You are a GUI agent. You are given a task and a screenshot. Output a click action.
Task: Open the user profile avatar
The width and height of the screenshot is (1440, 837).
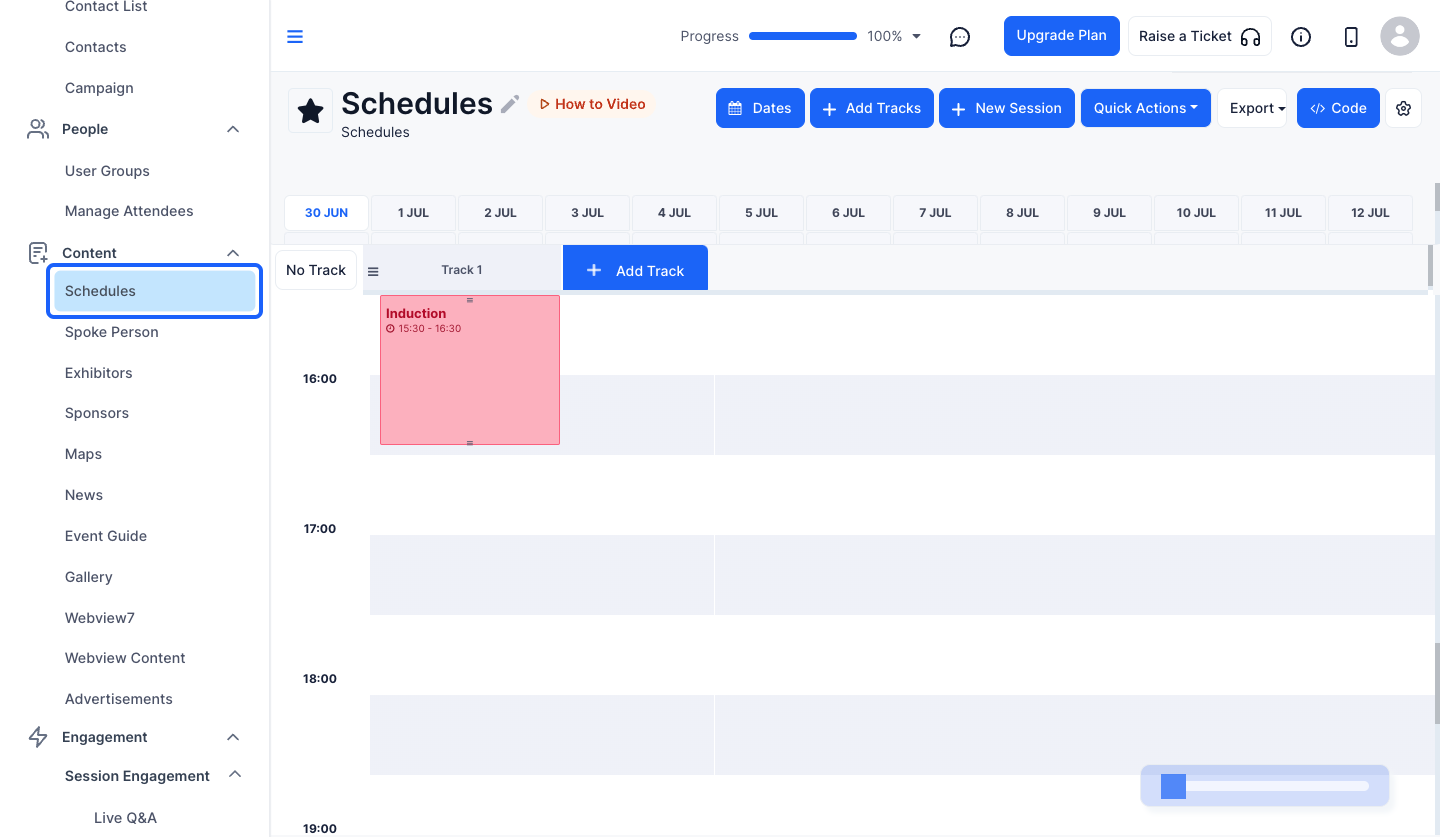[1400, 36]
